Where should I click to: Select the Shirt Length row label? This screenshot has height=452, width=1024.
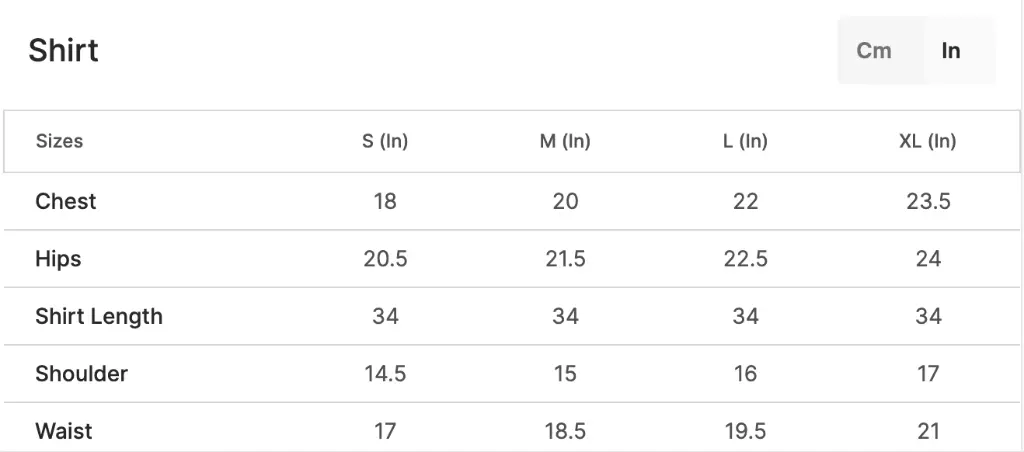click(99, 316)
